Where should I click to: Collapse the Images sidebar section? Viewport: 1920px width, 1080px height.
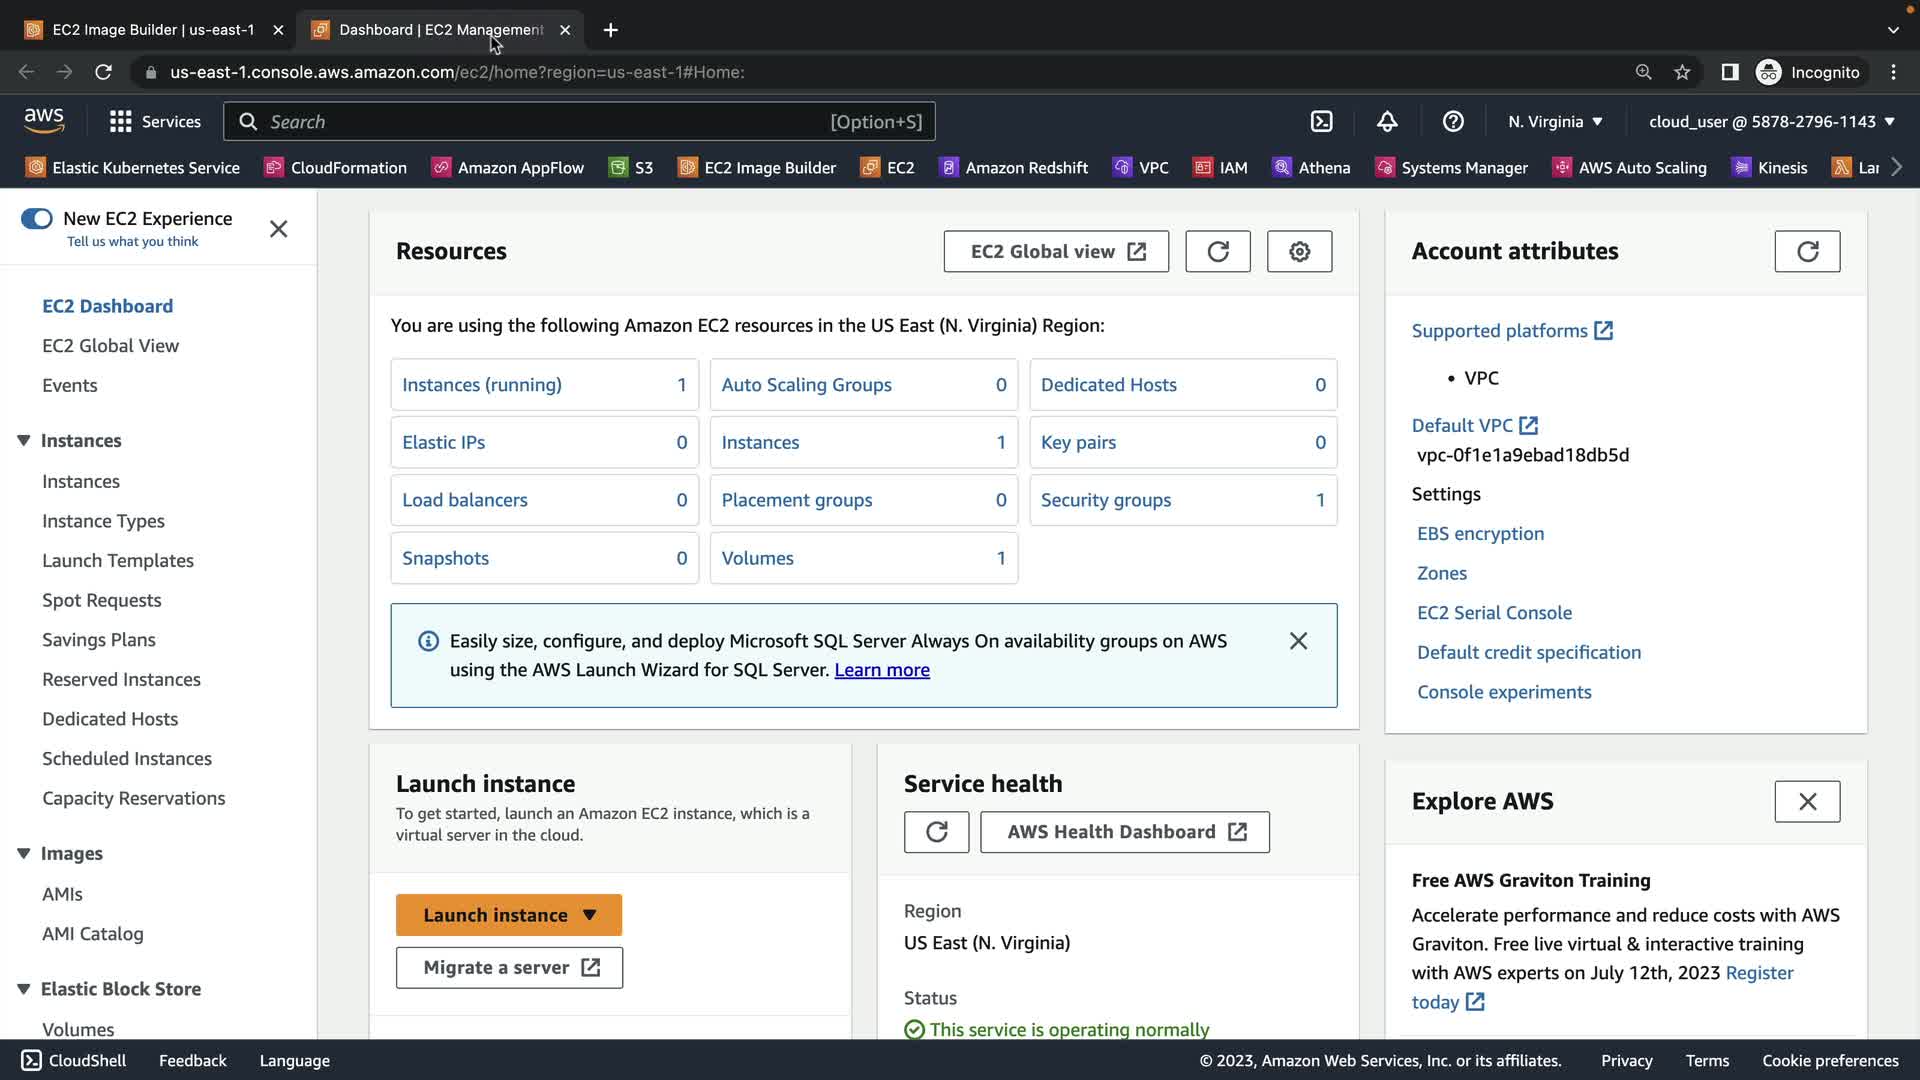[x=24, y=854]
